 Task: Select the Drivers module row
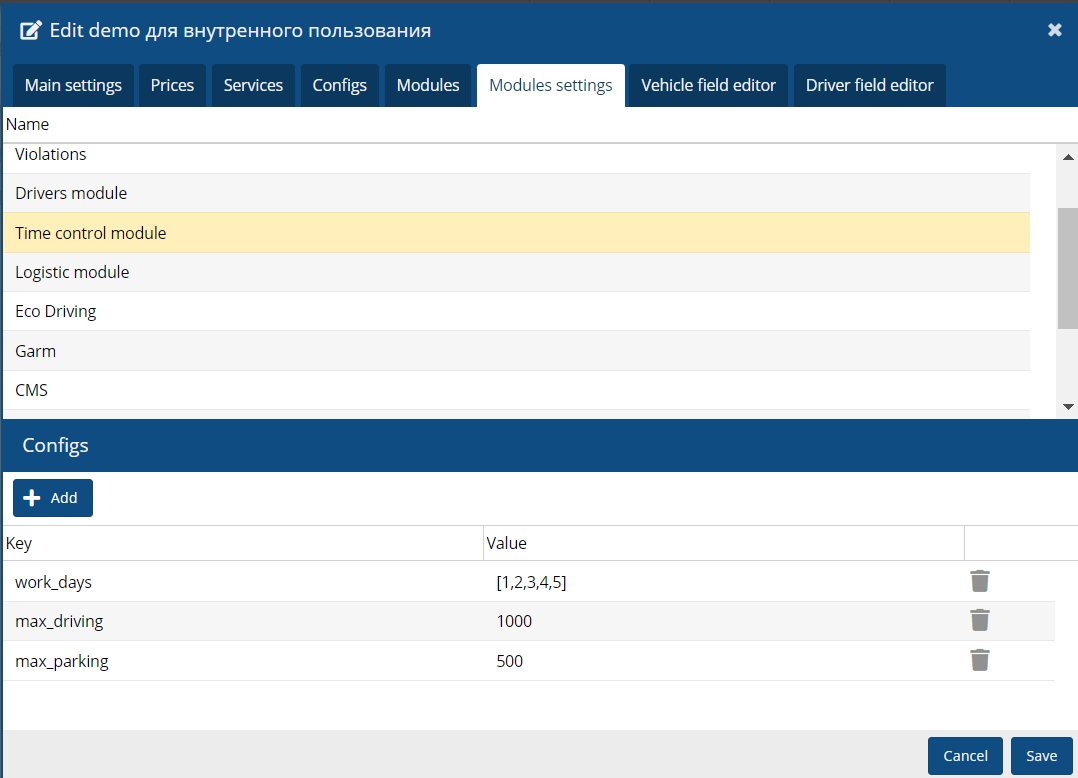coord(71,193)
